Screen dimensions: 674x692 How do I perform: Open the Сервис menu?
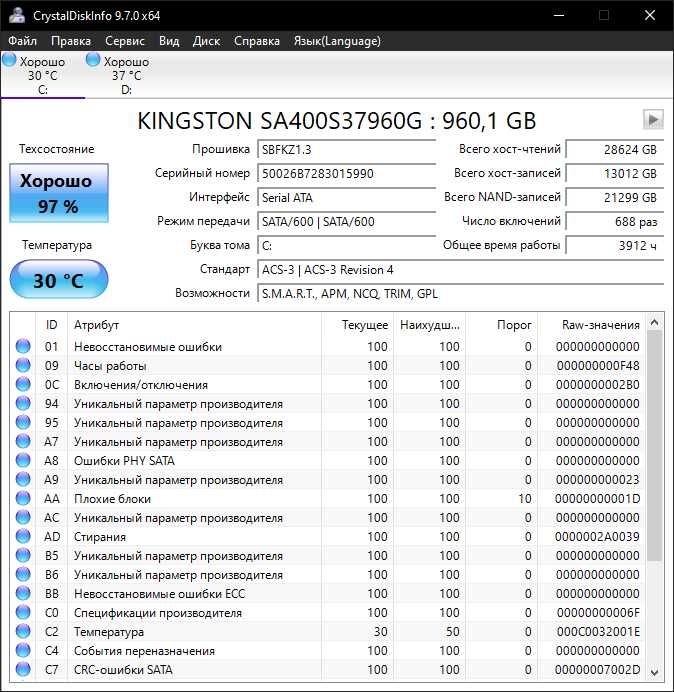(124, 41)
